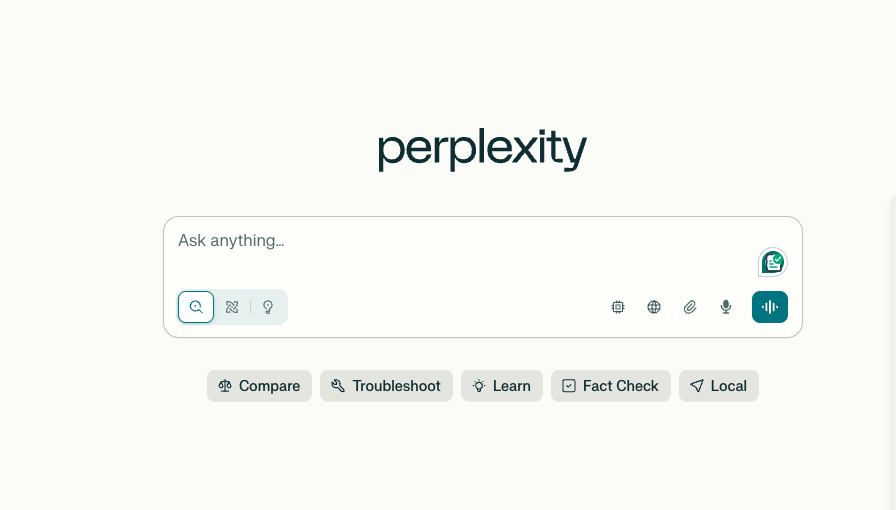896x510 pixels.
Task: Select the Fact Check suggestion chip
Action: pyautogui.click(x=611, y=386)
